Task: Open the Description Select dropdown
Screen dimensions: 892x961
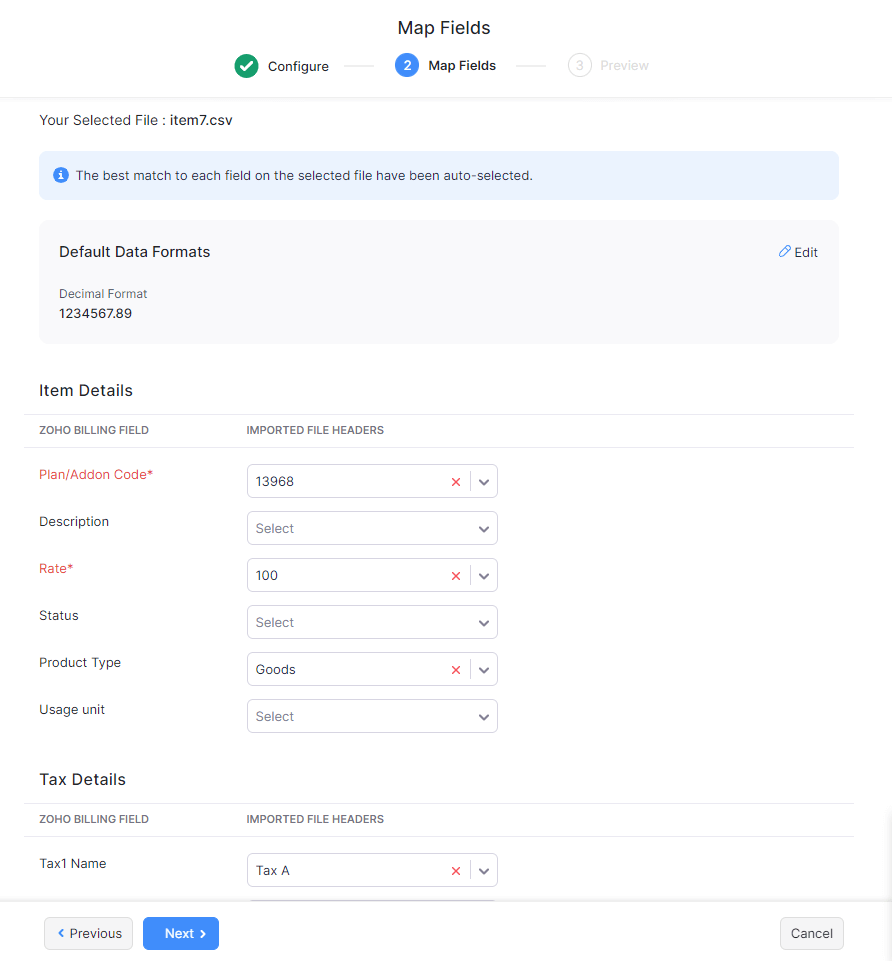Action: (x=372, y=528)
